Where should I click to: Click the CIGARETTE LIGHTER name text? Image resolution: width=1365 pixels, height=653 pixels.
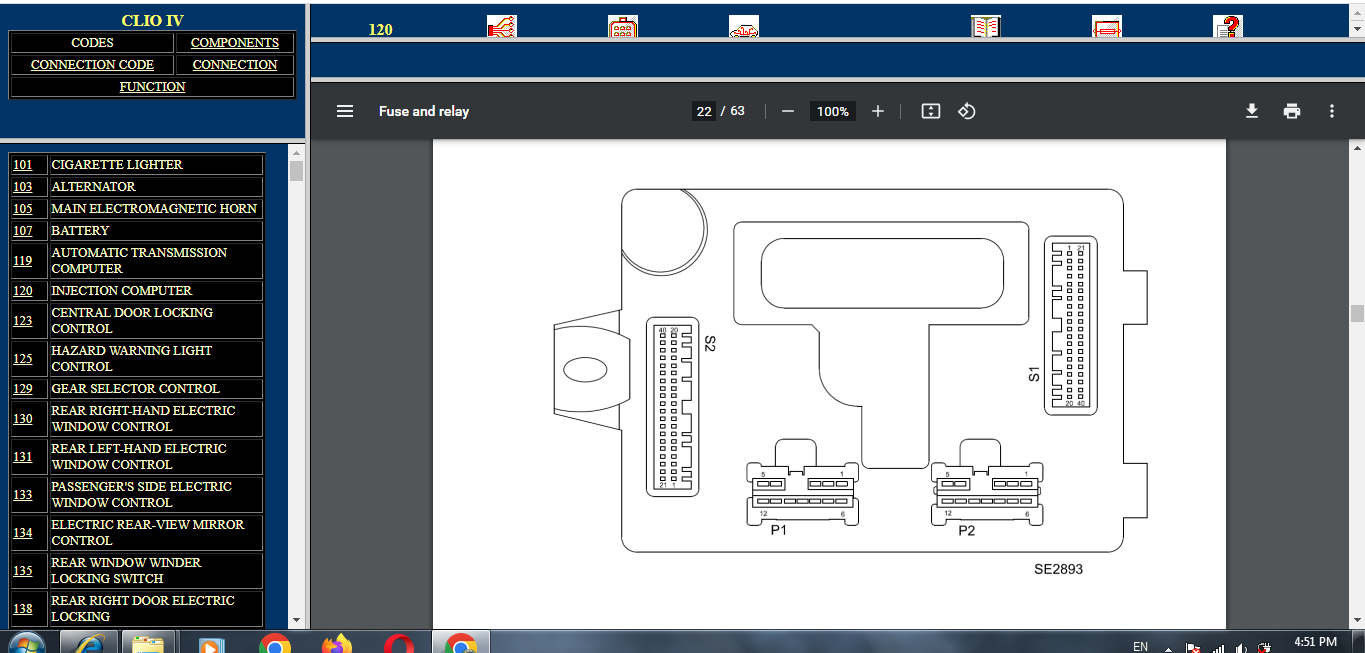[117, 165]
